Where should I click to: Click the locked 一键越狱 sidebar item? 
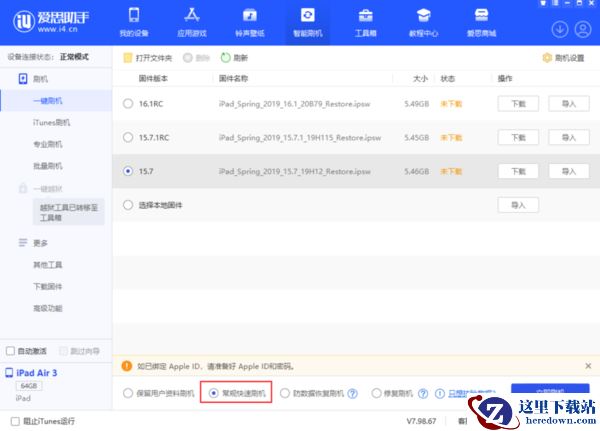(41, 189)
